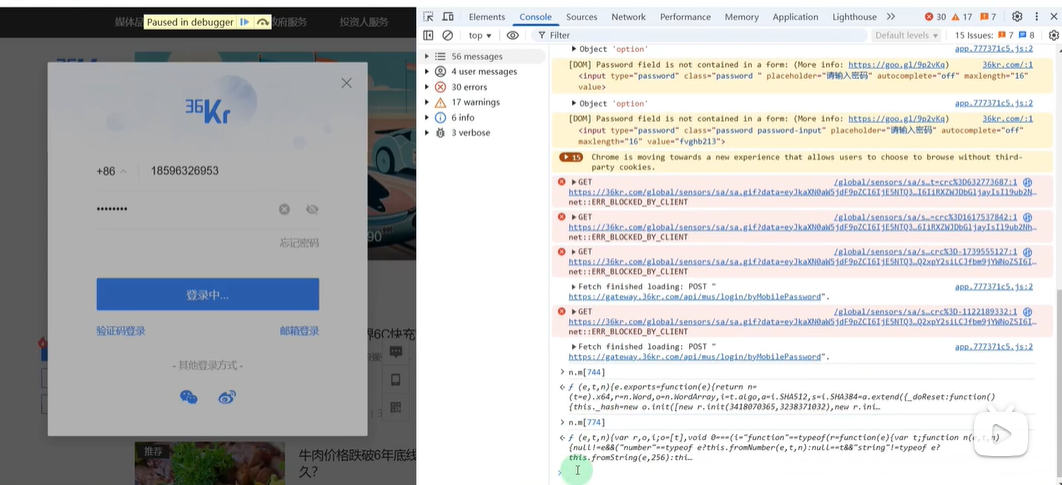
Task: Log in with the Weibo icon
Action: point(227,397)
